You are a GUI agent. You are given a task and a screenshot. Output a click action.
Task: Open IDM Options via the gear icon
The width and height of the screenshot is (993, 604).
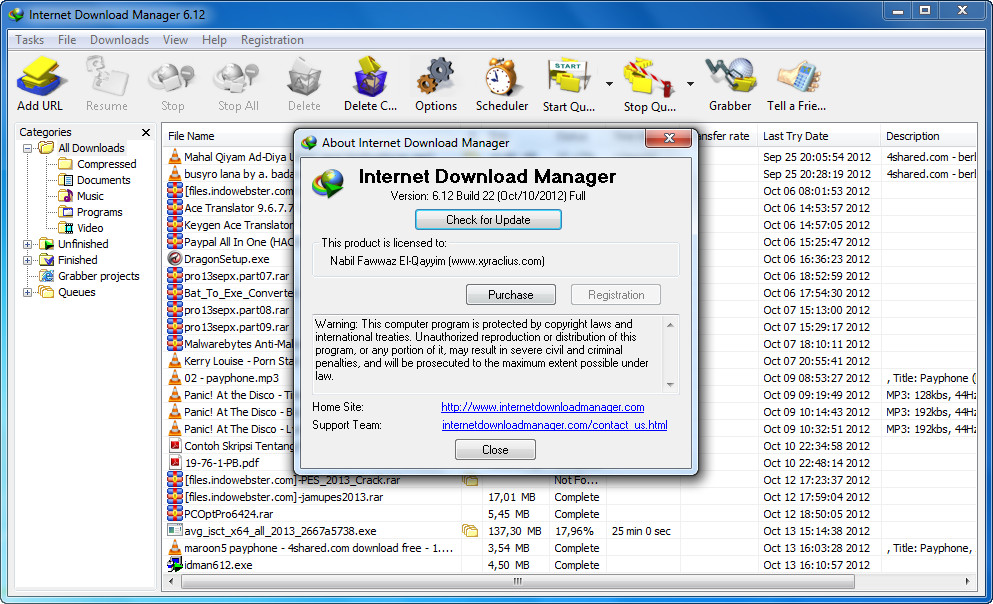[x=437, y=80]
